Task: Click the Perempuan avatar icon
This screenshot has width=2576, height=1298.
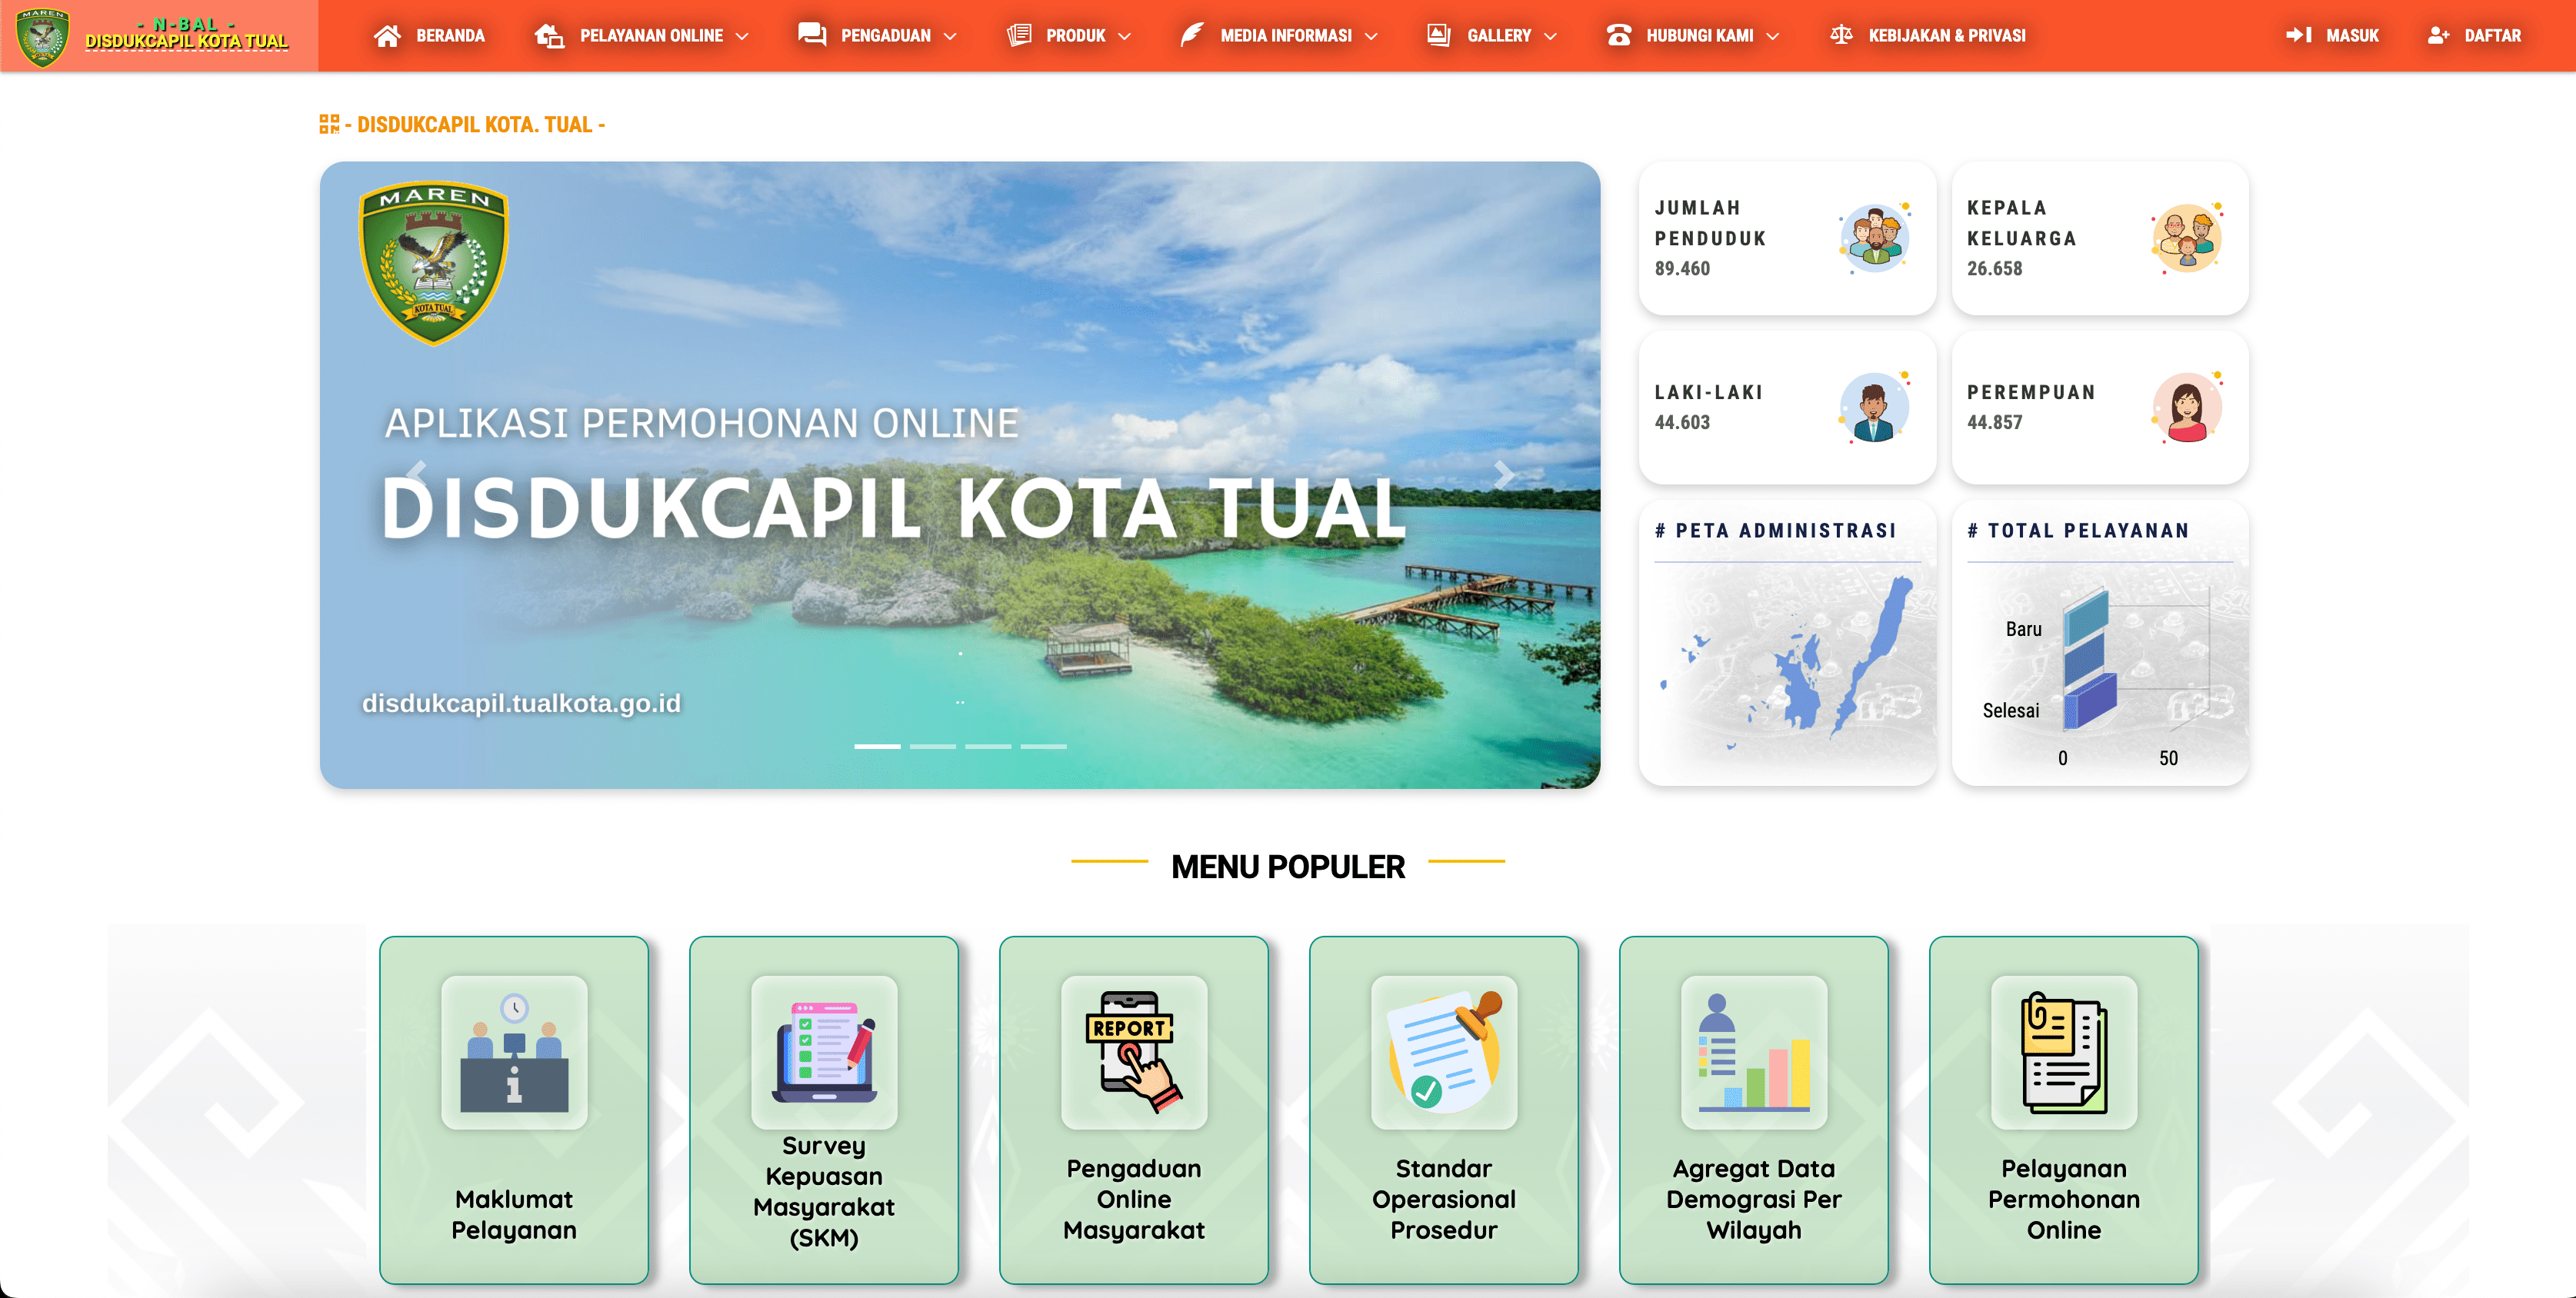Action: coord(2187,407)
